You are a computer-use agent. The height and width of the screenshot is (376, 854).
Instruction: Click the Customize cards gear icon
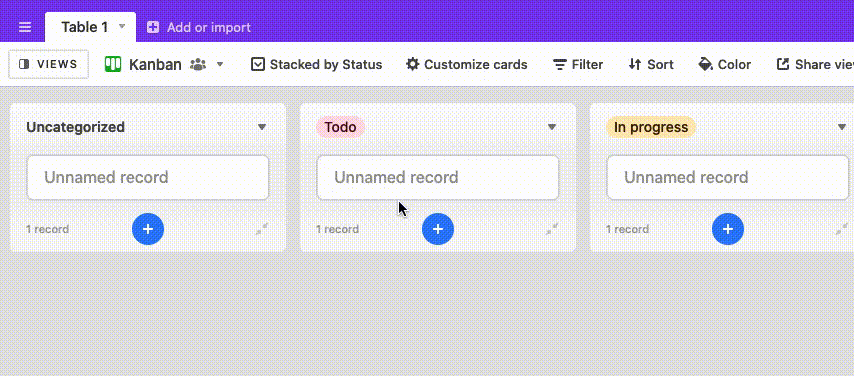coord(413,64)
